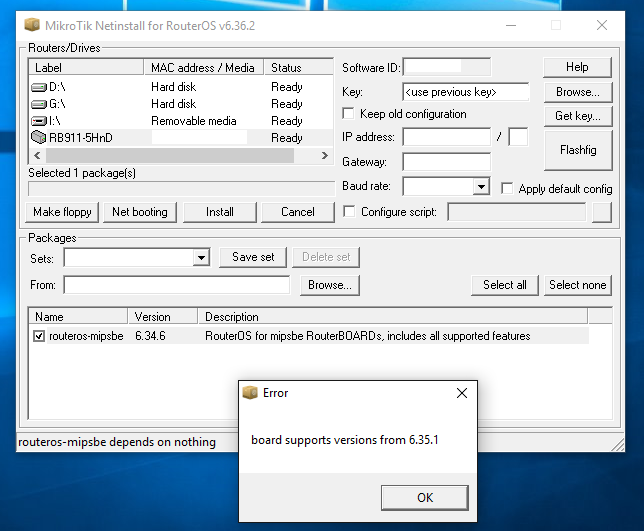Click the Status column header
The height and width of the screenshot is (531, 644).
pos(299,67)
